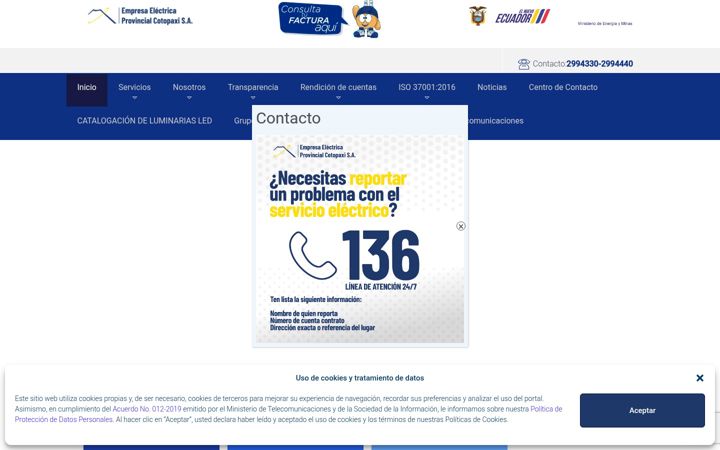
Task: Expand the Transparencia dropdown arrow
Action: tap(253, 98)
